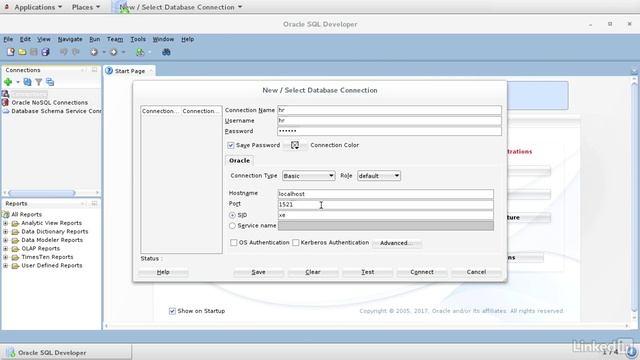Viewport: 640px width, 360px height.
Task: Toggle Show on Startup checkbox
Action: tap(172, 311)
